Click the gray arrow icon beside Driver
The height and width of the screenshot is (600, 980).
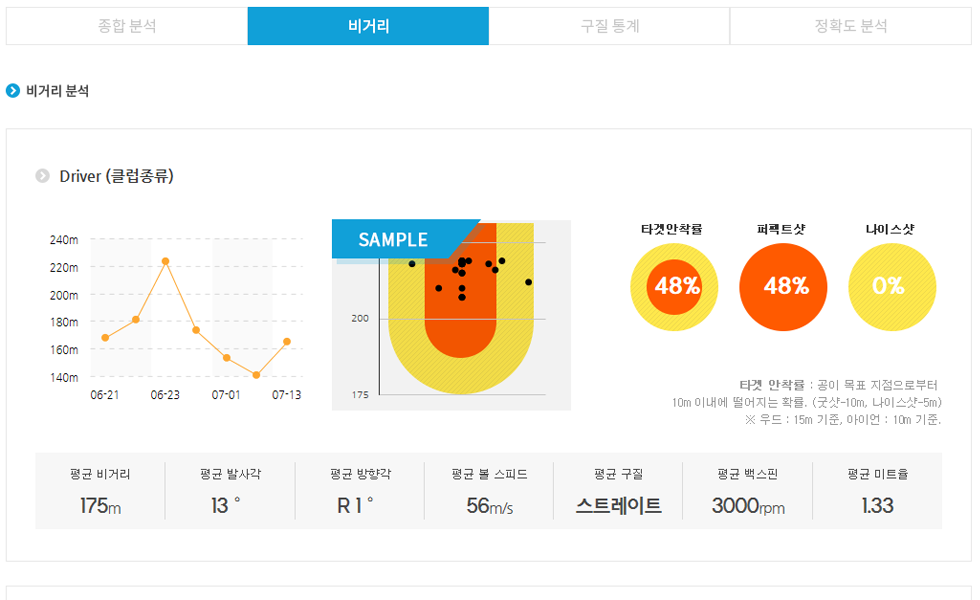pos(42,176)
